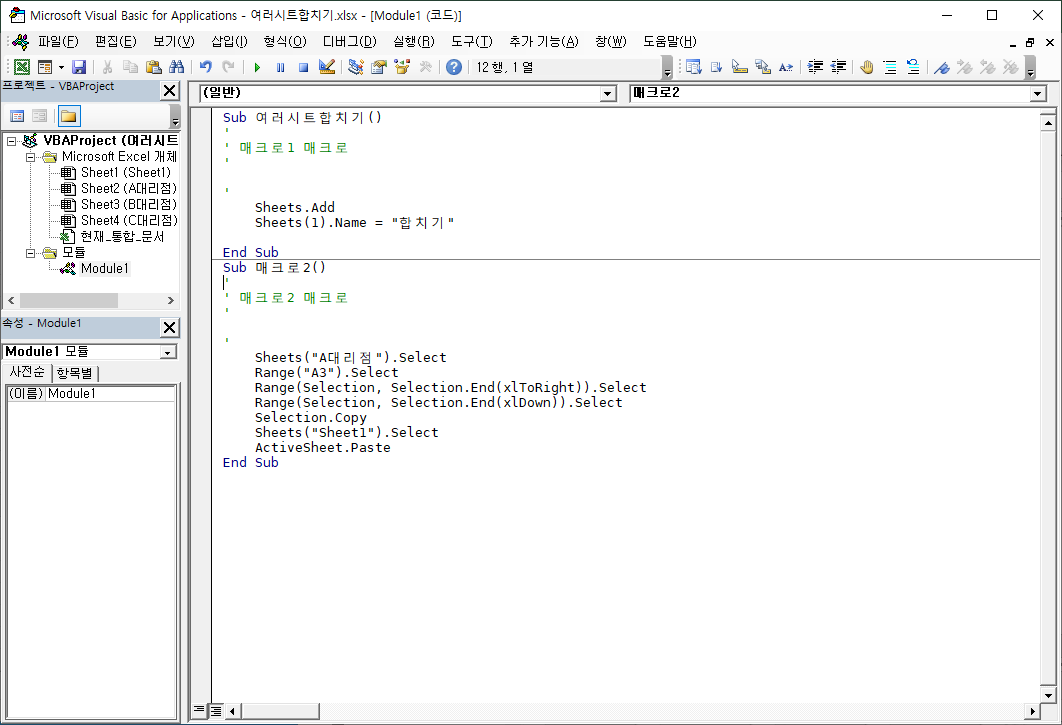Collapse the 모듈 folder node
Viewport: 1062px width, 725px height.
point(30,253)
